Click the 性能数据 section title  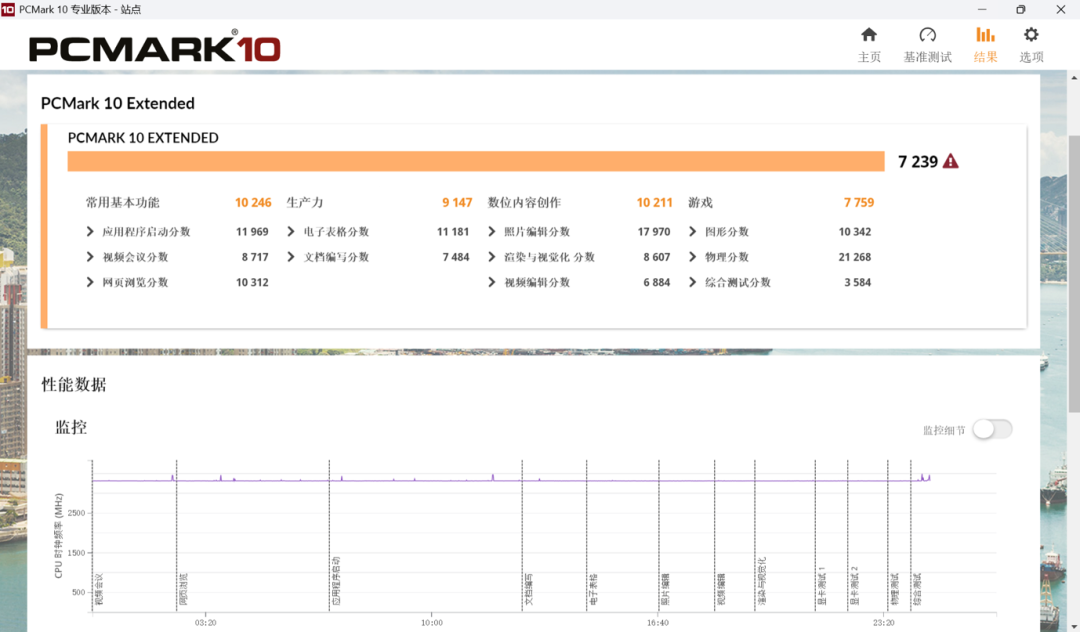(x=74, y=384)
